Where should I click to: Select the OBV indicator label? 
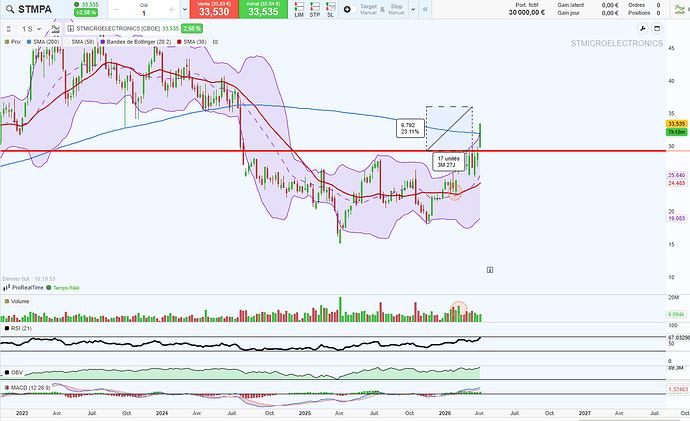[14, 373]
